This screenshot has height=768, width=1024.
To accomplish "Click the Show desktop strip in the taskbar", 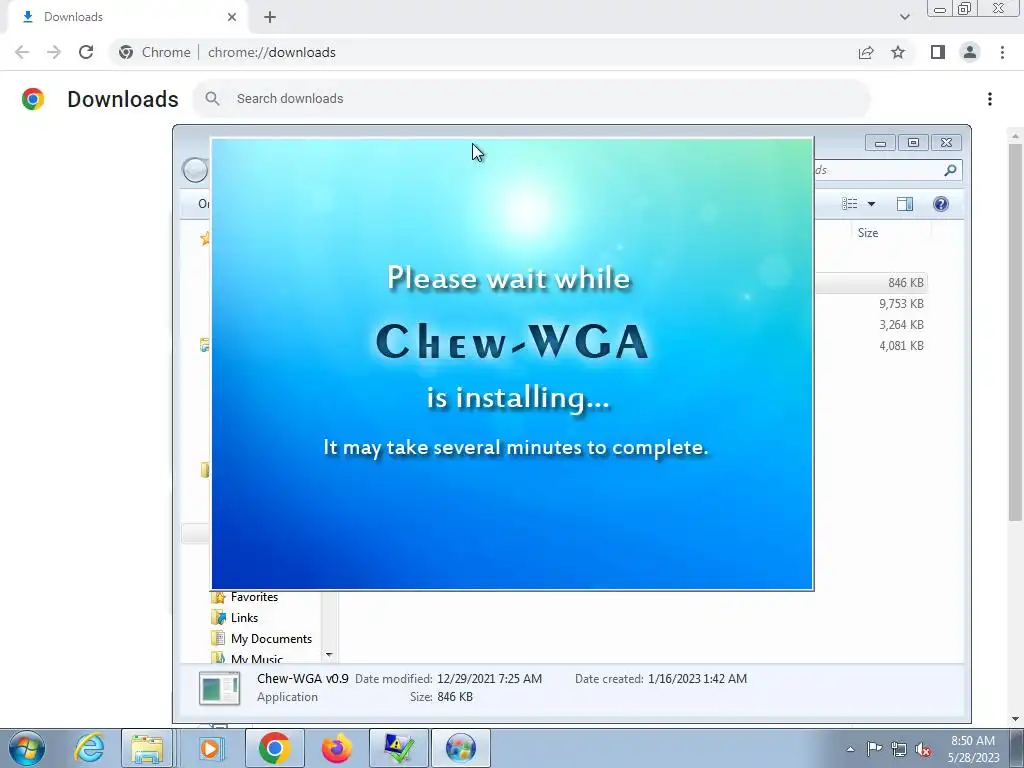I will click(x=1017, y=748).
